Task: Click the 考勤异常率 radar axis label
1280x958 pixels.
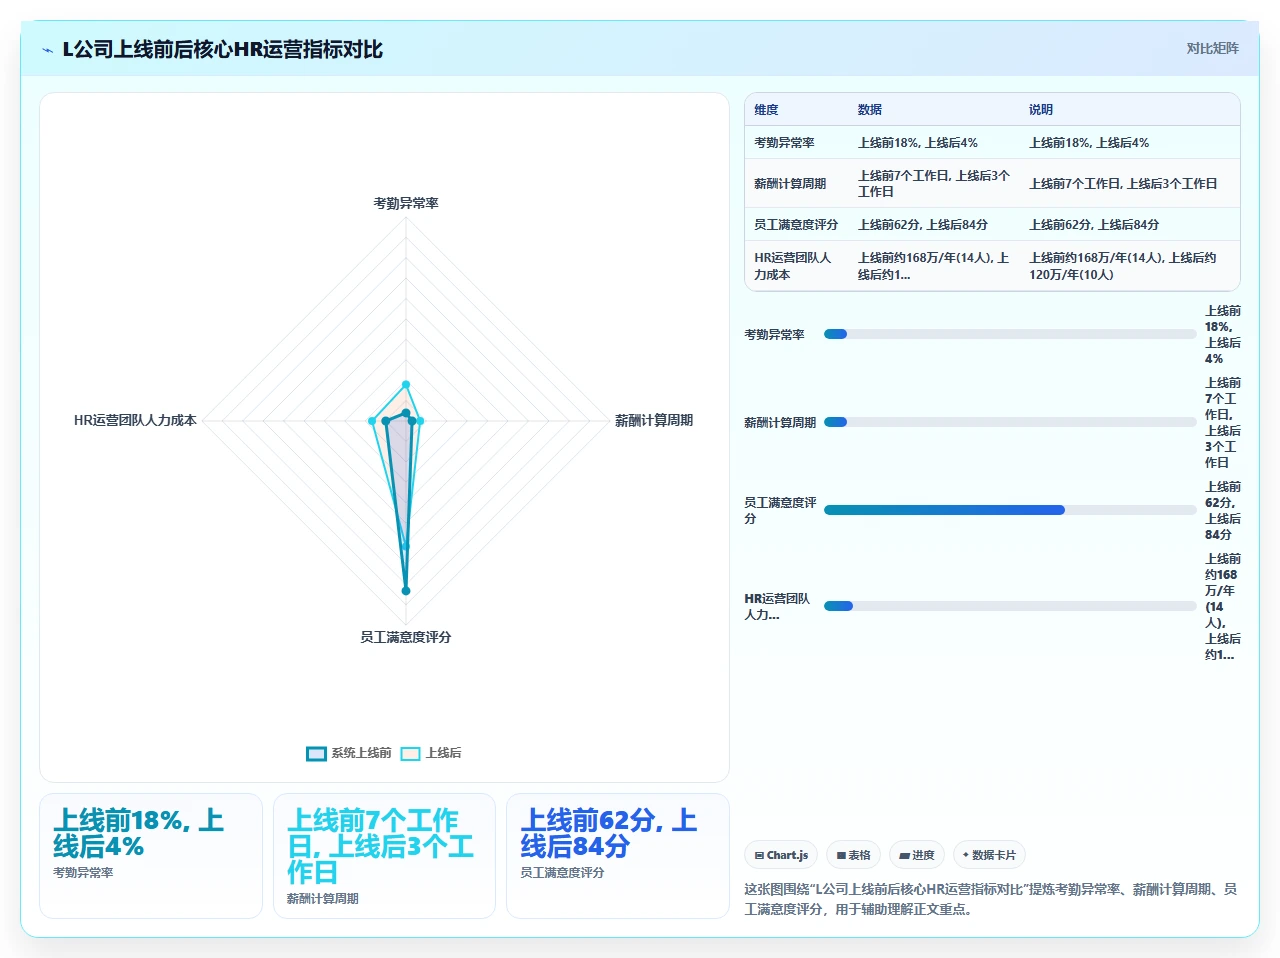Action: pyautogui.click(x=406, y=203)
